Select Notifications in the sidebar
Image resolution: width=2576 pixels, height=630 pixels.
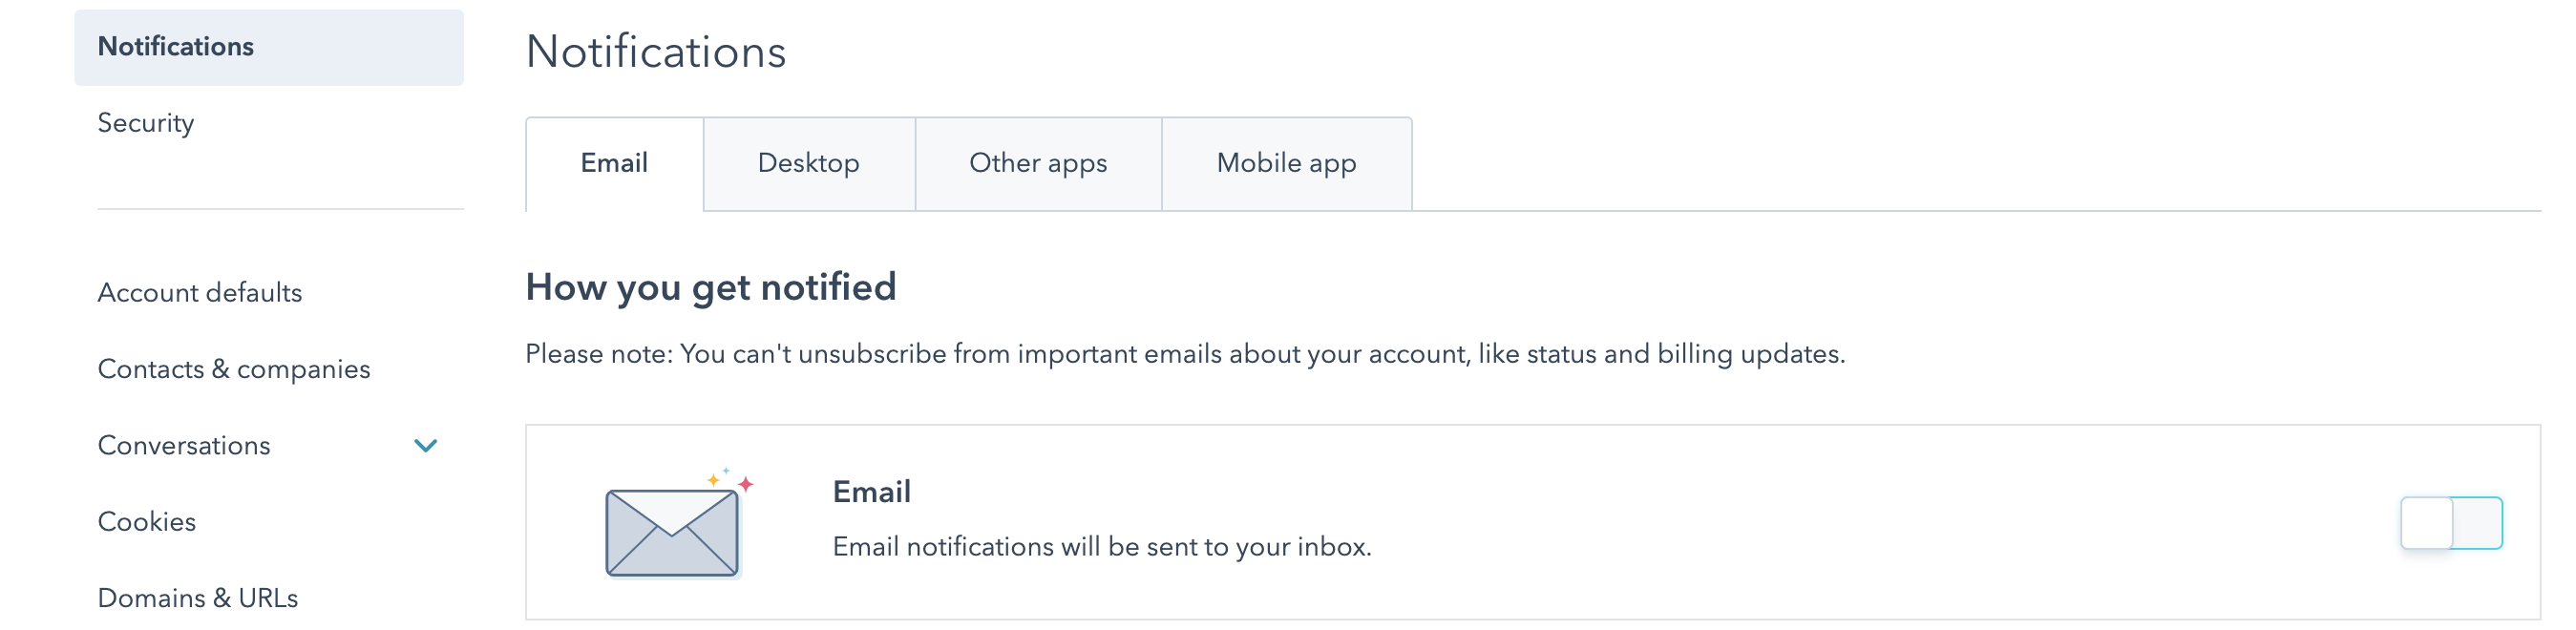pos(176,47)
